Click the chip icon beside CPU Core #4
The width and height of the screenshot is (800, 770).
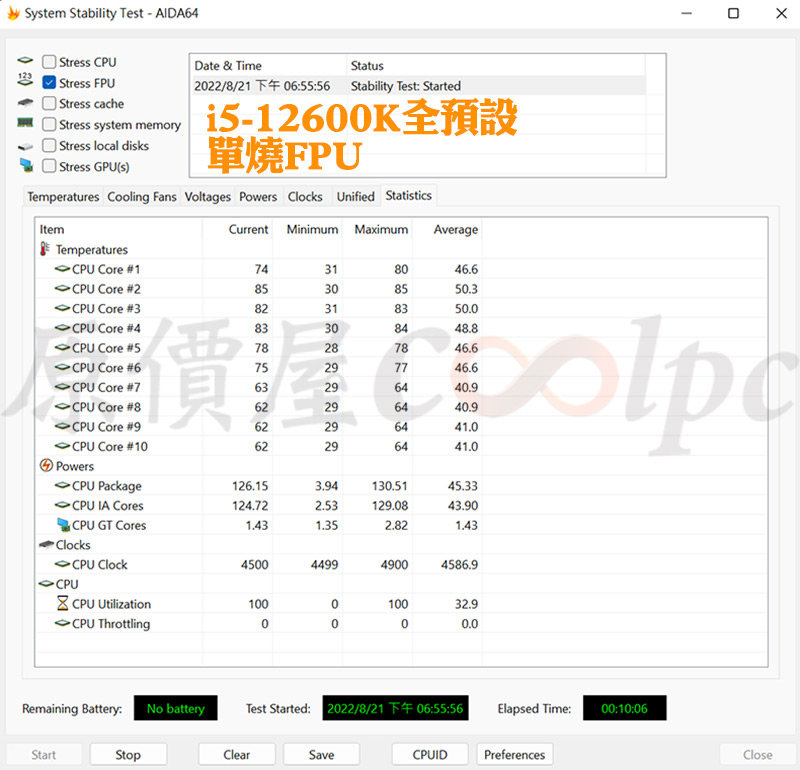(62, 328)
